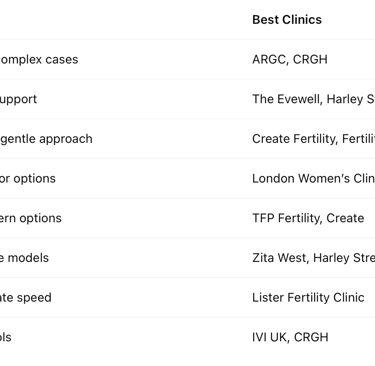The width and height of the screenshot is (375, 366).
Task: Select the TFP Fertility, Create cell
Action: 308,218
